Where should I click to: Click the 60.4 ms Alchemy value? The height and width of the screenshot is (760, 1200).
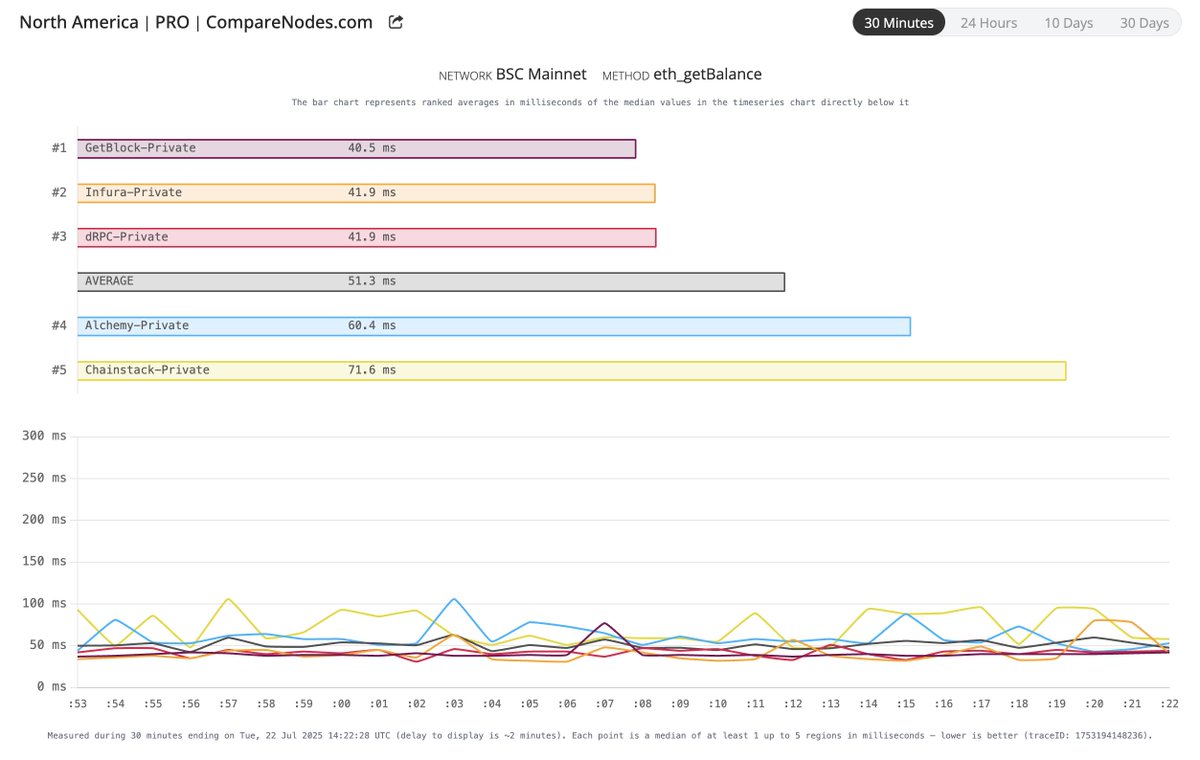[x=372, y=326]
